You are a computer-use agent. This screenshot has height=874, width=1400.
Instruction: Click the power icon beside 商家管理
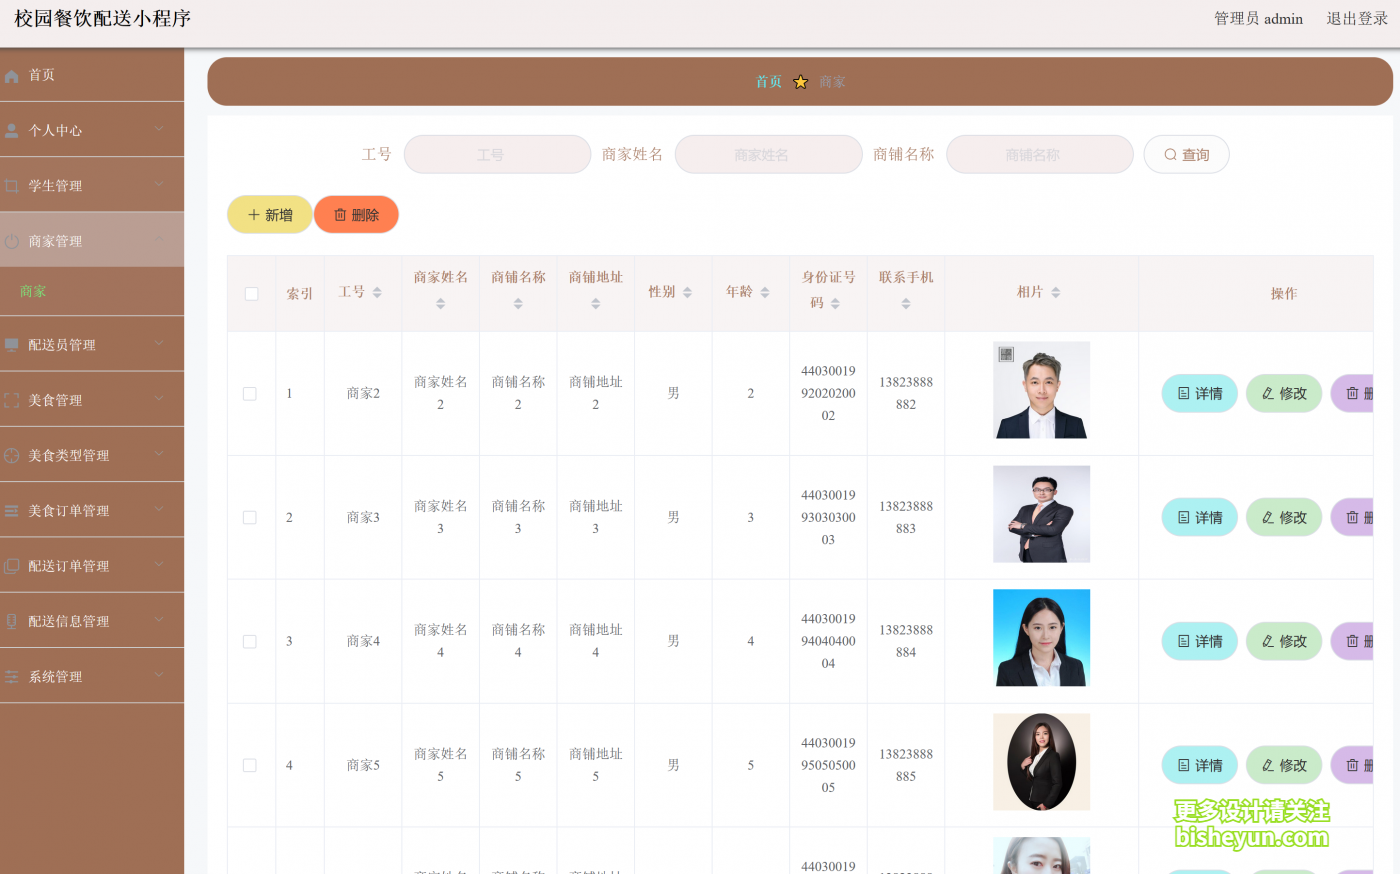(12, 241)
